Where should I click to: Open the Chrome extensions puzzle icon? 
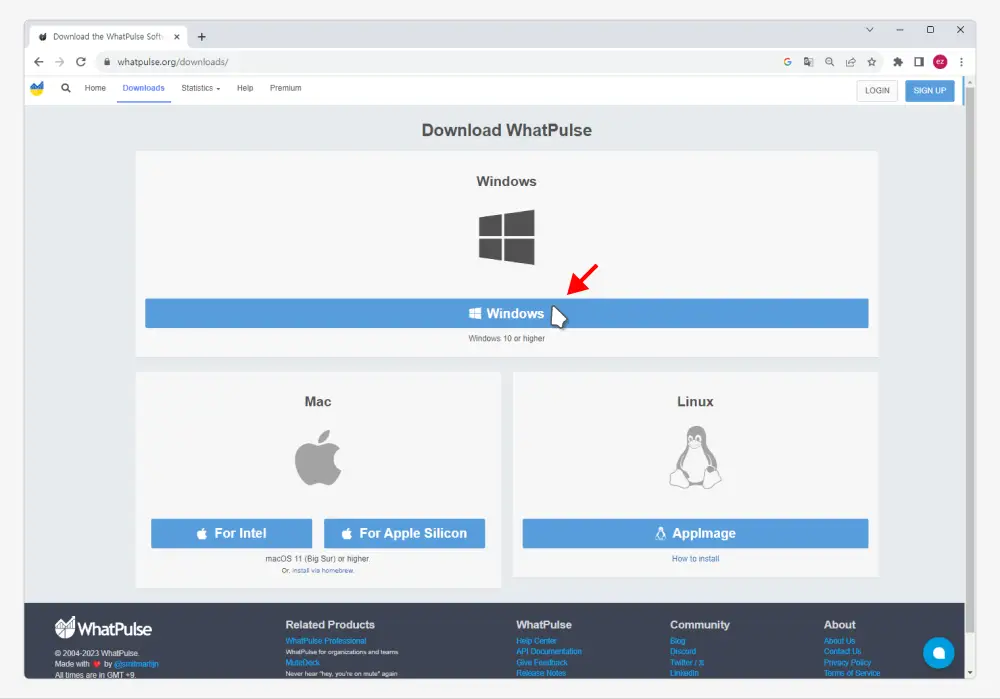898,62
